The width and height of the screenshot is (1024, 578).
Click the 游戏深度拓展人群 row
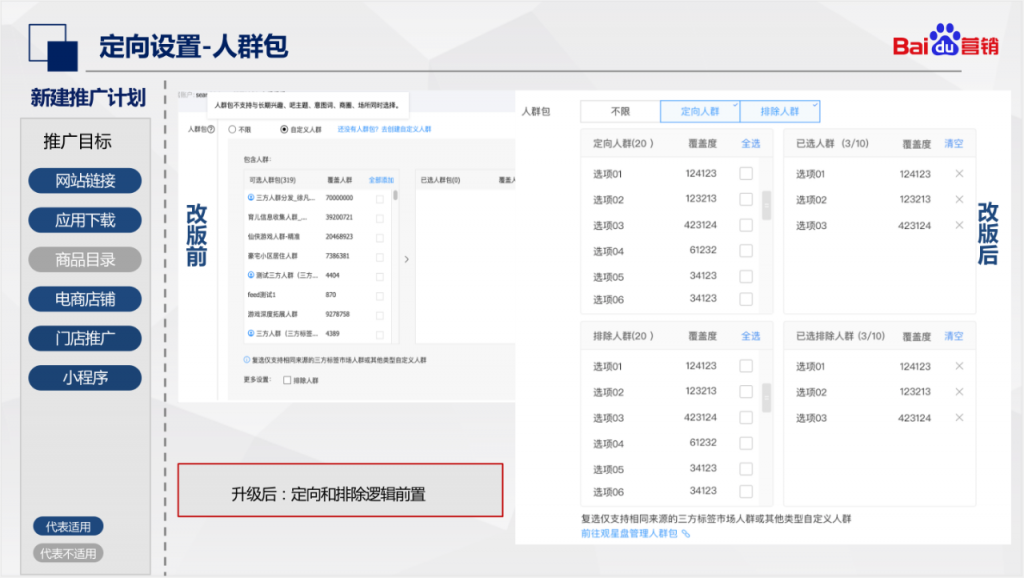(315, 314)
